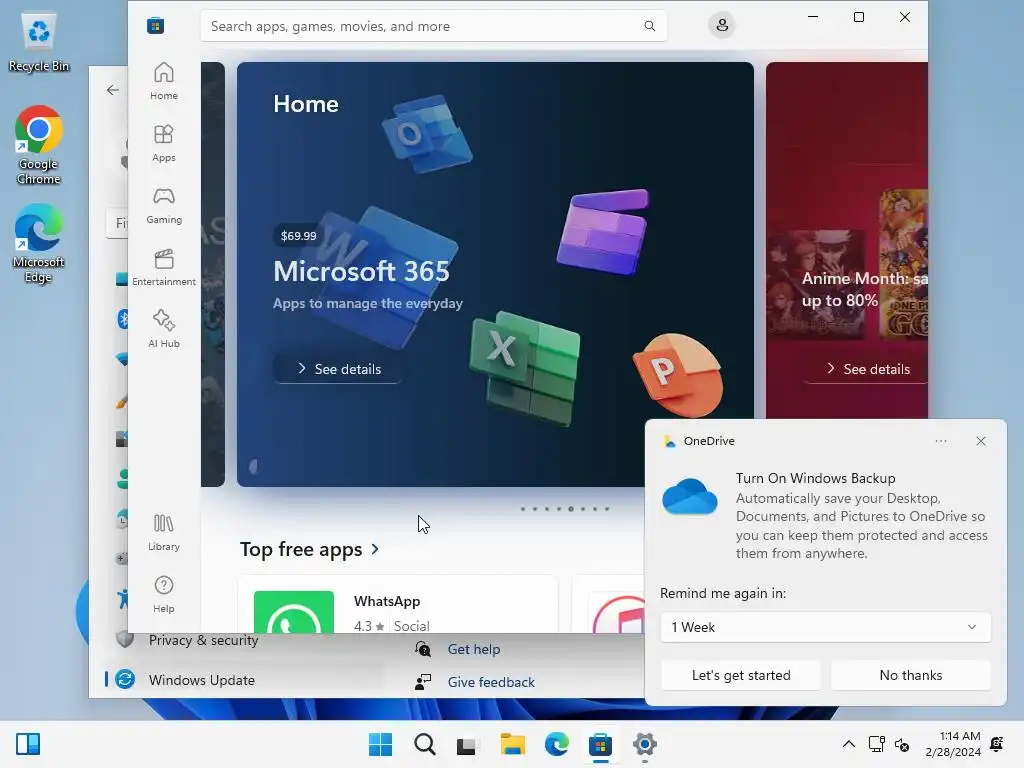Open Task View on the taskbar
The width and height of the screenshot is (1024, 768).
(467, 744)
